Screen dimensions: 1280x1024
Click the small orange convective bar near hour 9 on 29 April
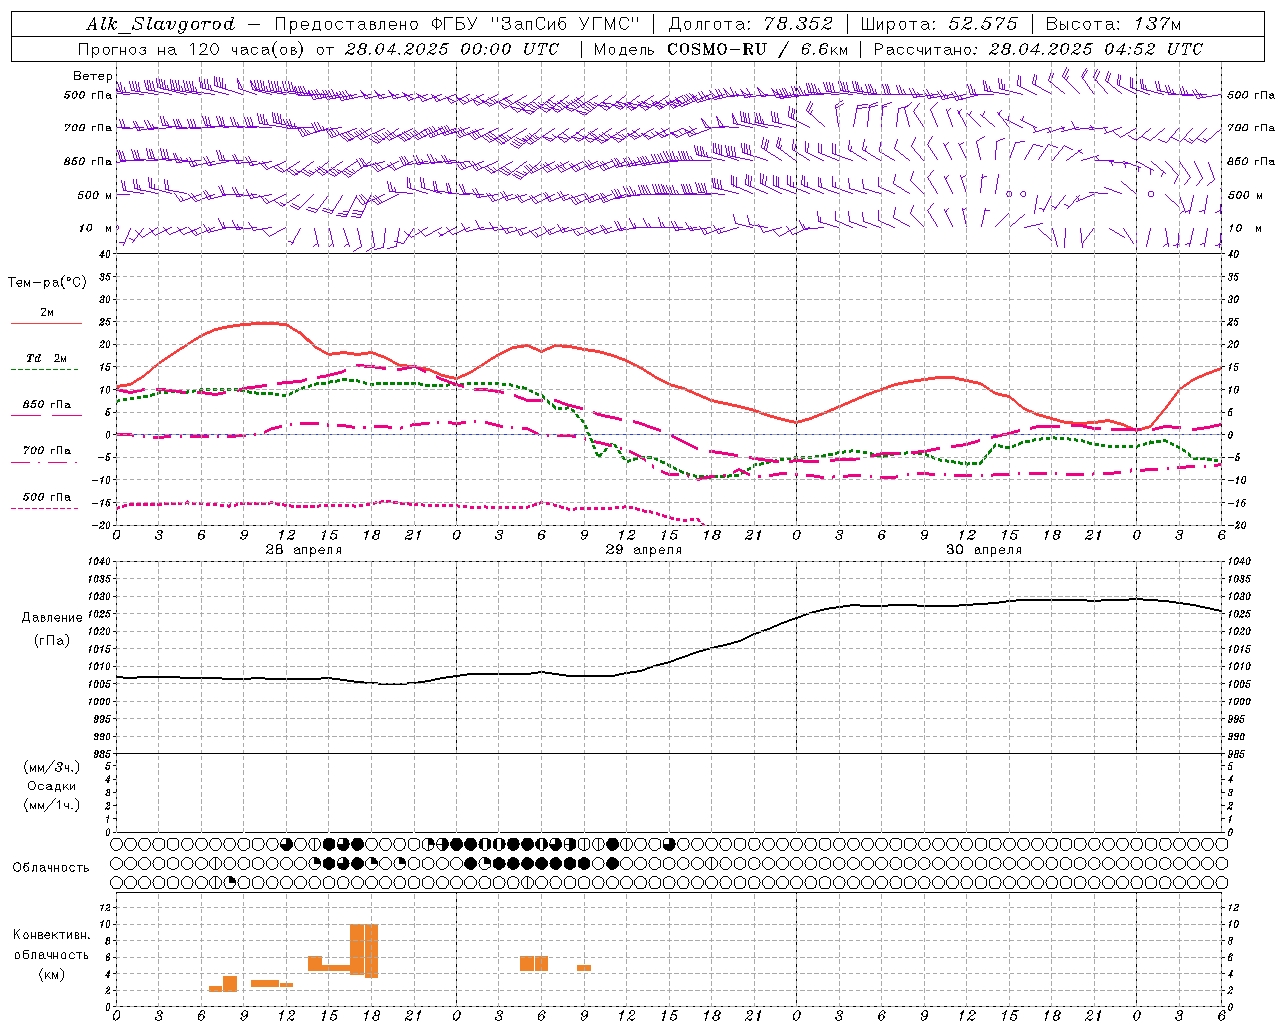pos(584,968)
